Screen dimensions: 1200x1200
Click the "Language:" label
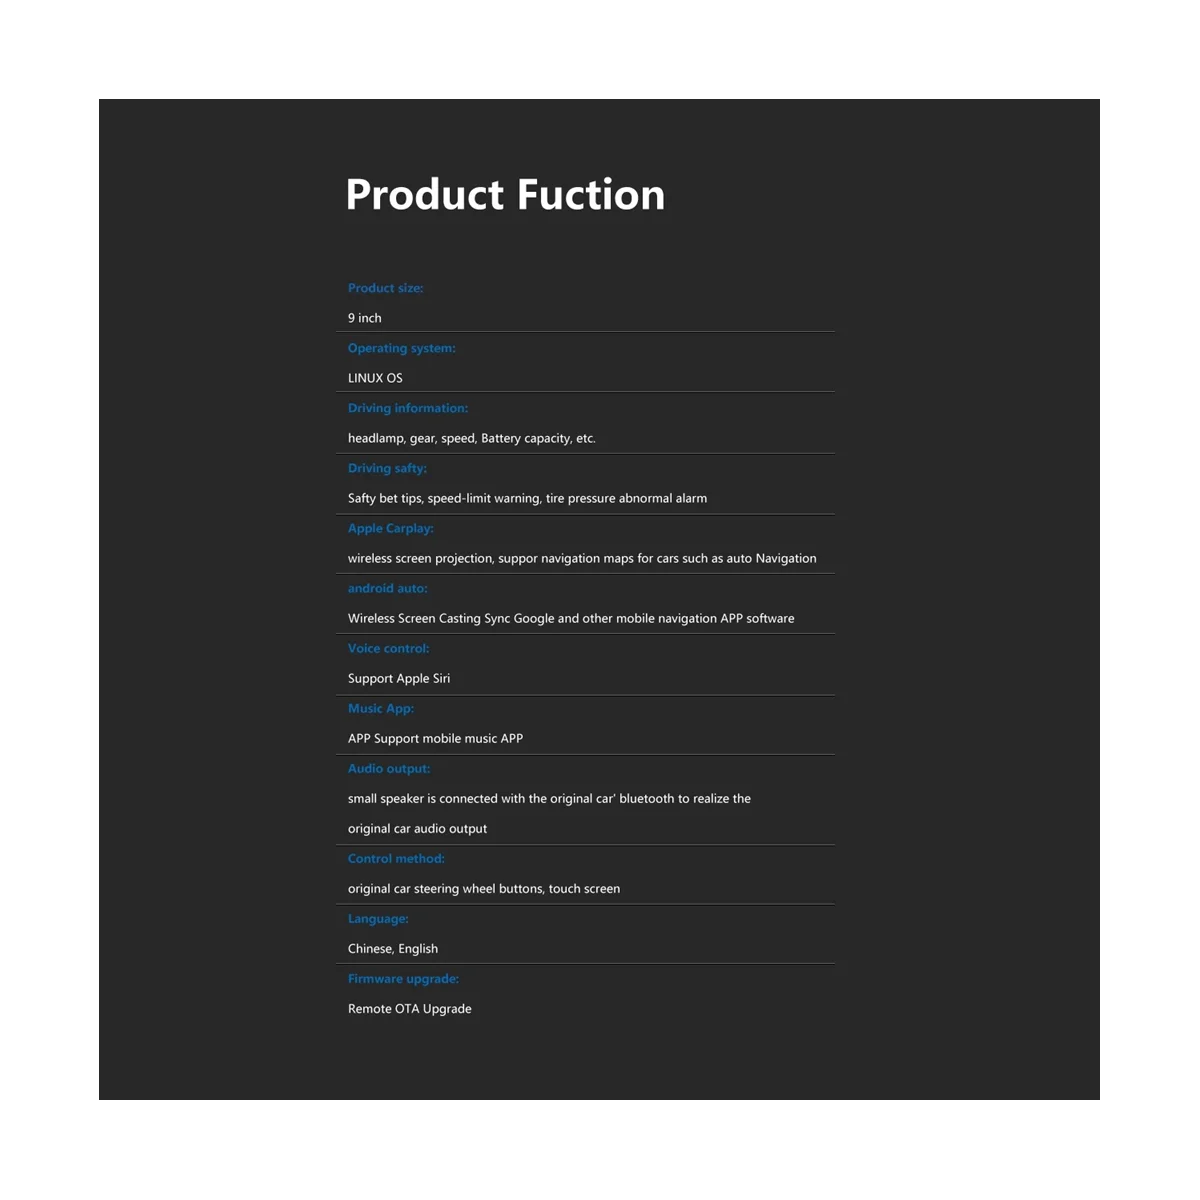point(378,918)
